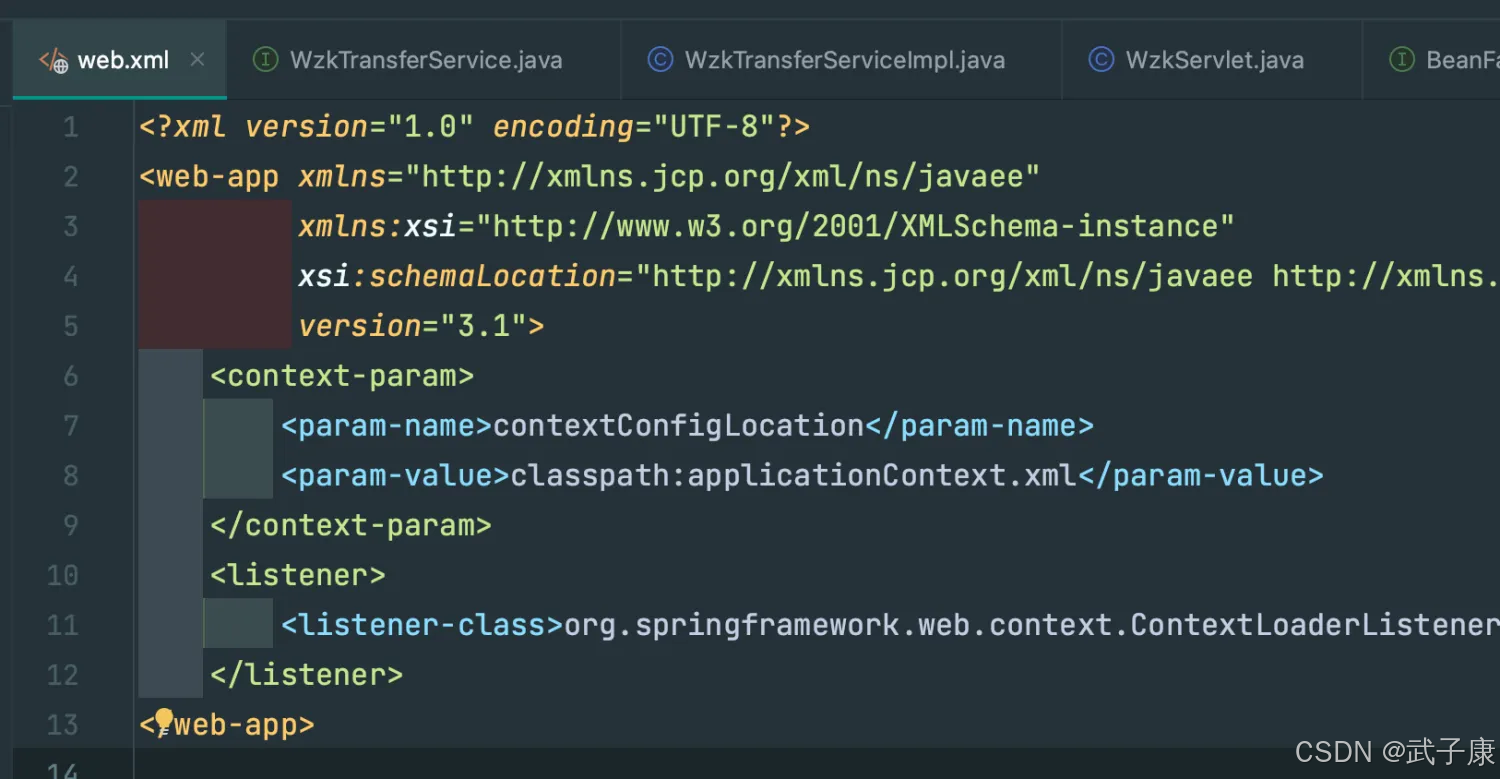
Task: Click line number 10 in the gutter
Action: pos(62,575)
